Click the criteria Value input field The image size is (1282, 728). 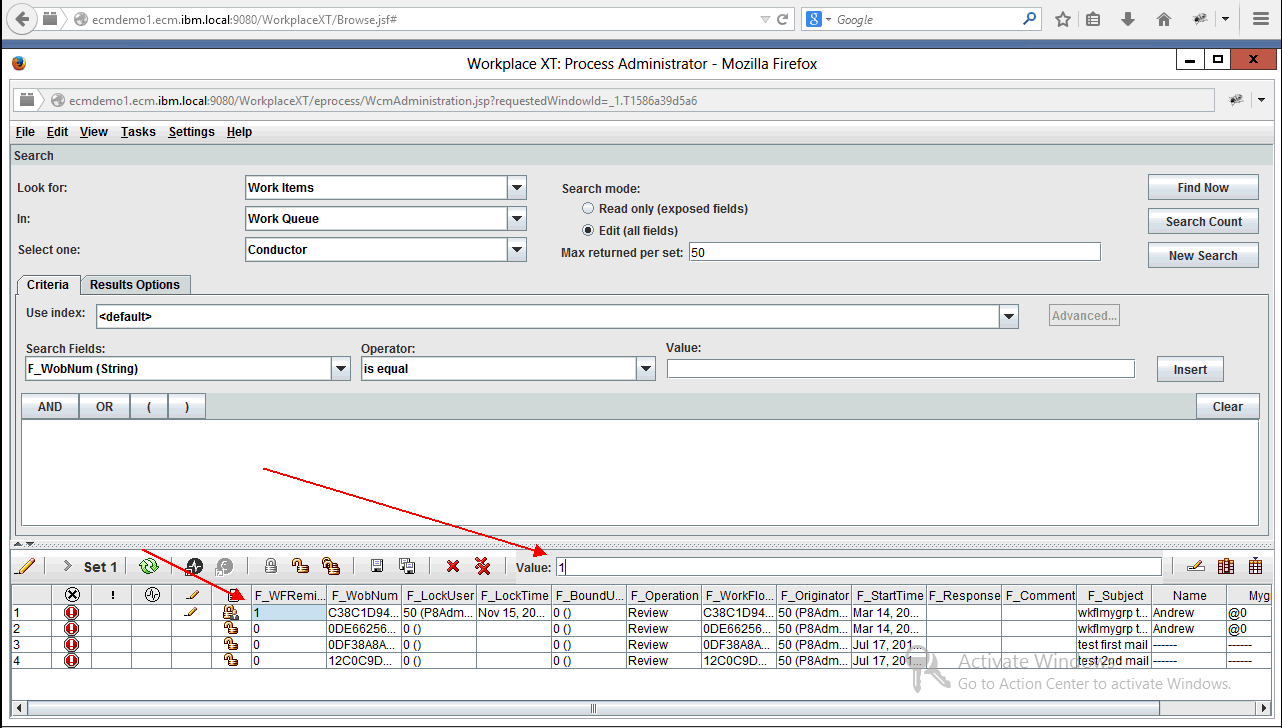click(x=901, y=369)
